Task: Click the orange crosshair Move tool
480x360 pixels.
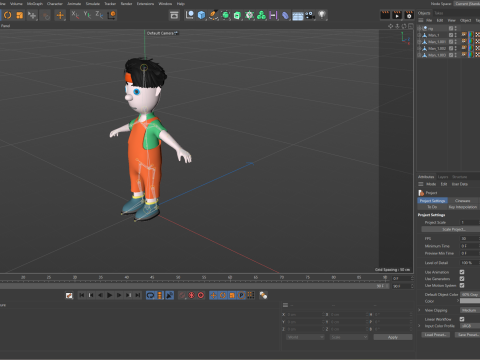Action: point(60,15)
